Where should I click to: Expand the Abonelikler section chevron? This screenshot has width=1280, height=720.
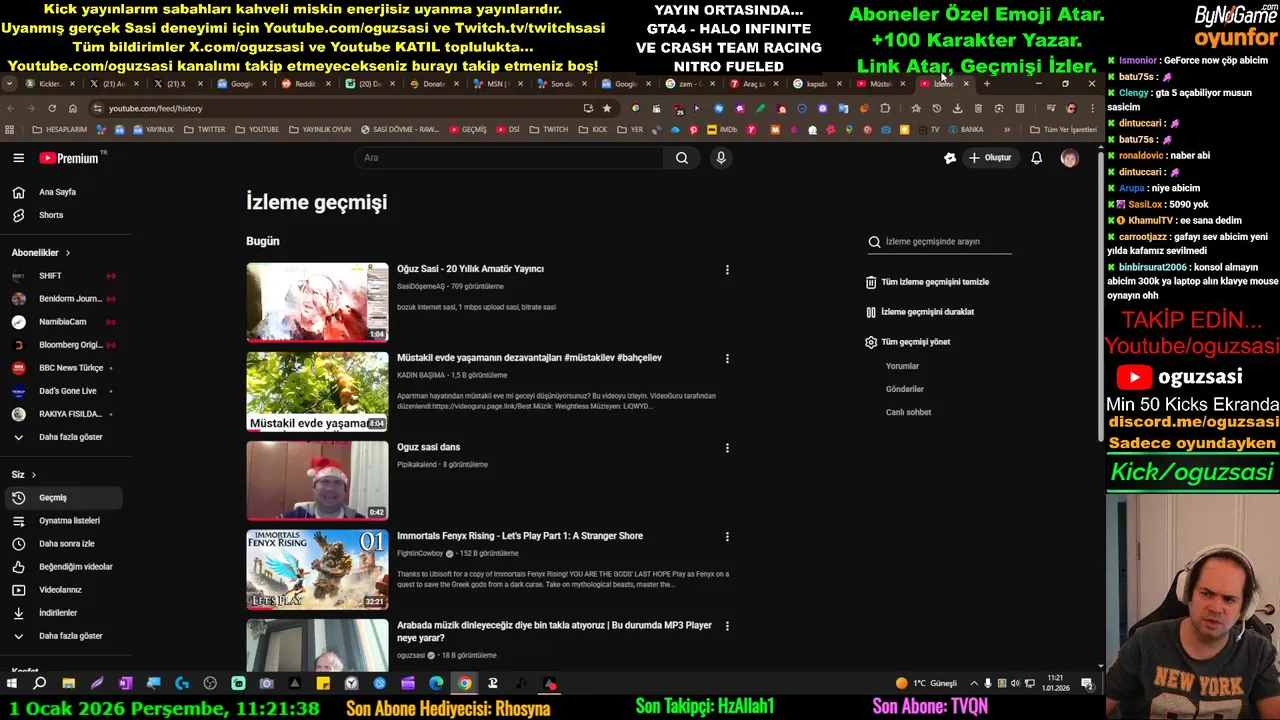coord(67,253)
